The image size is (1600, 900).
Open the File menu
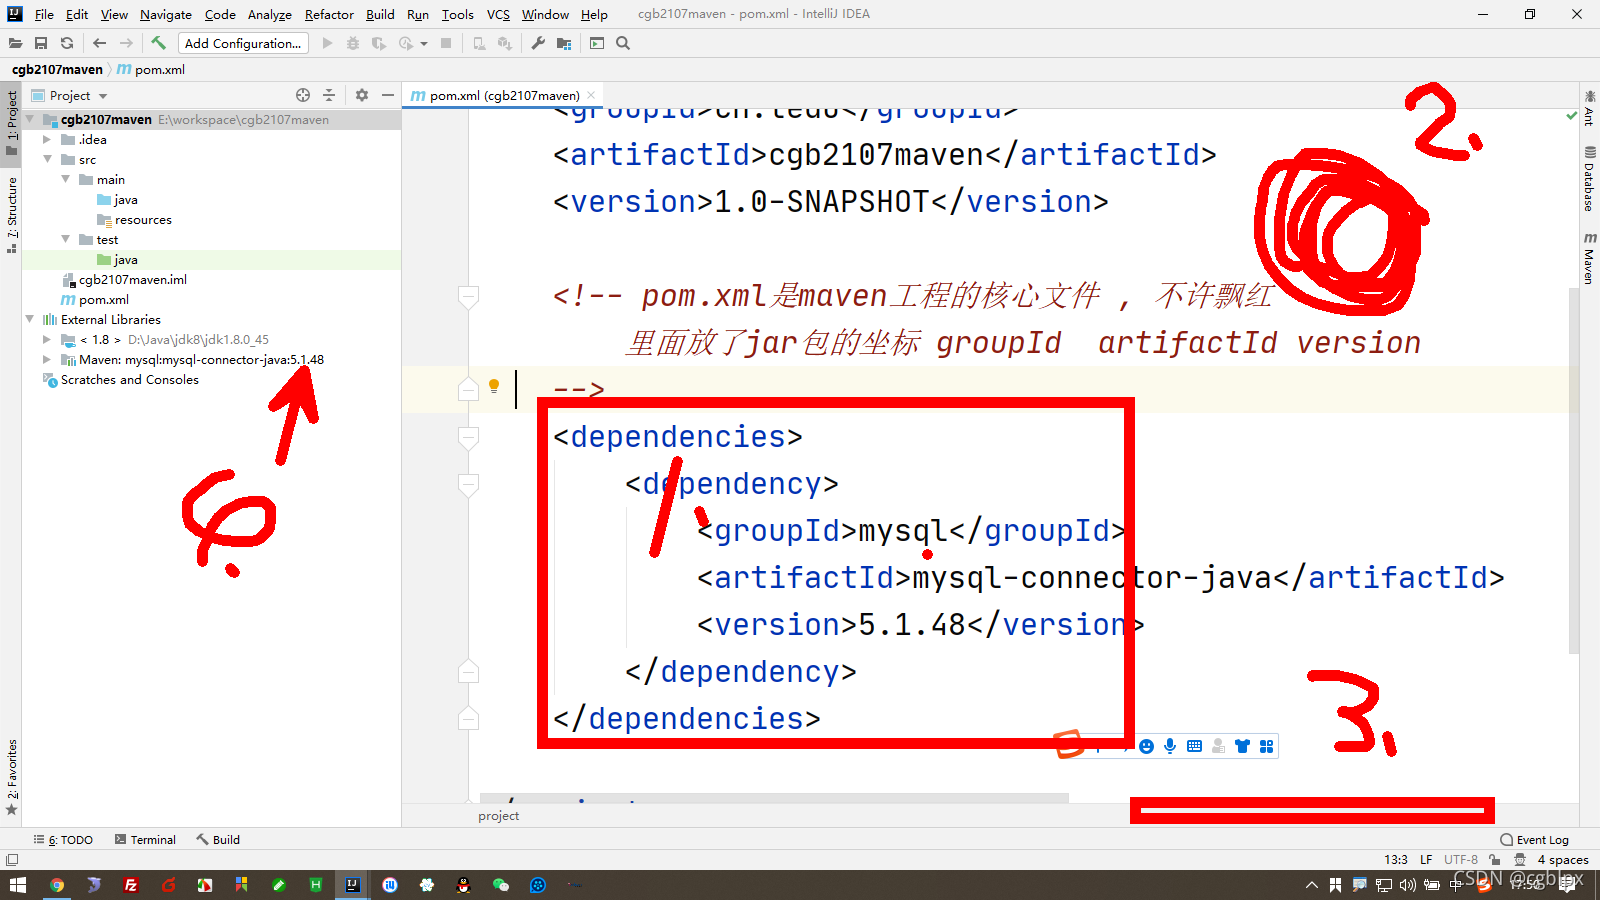click(x=44, y=14)
